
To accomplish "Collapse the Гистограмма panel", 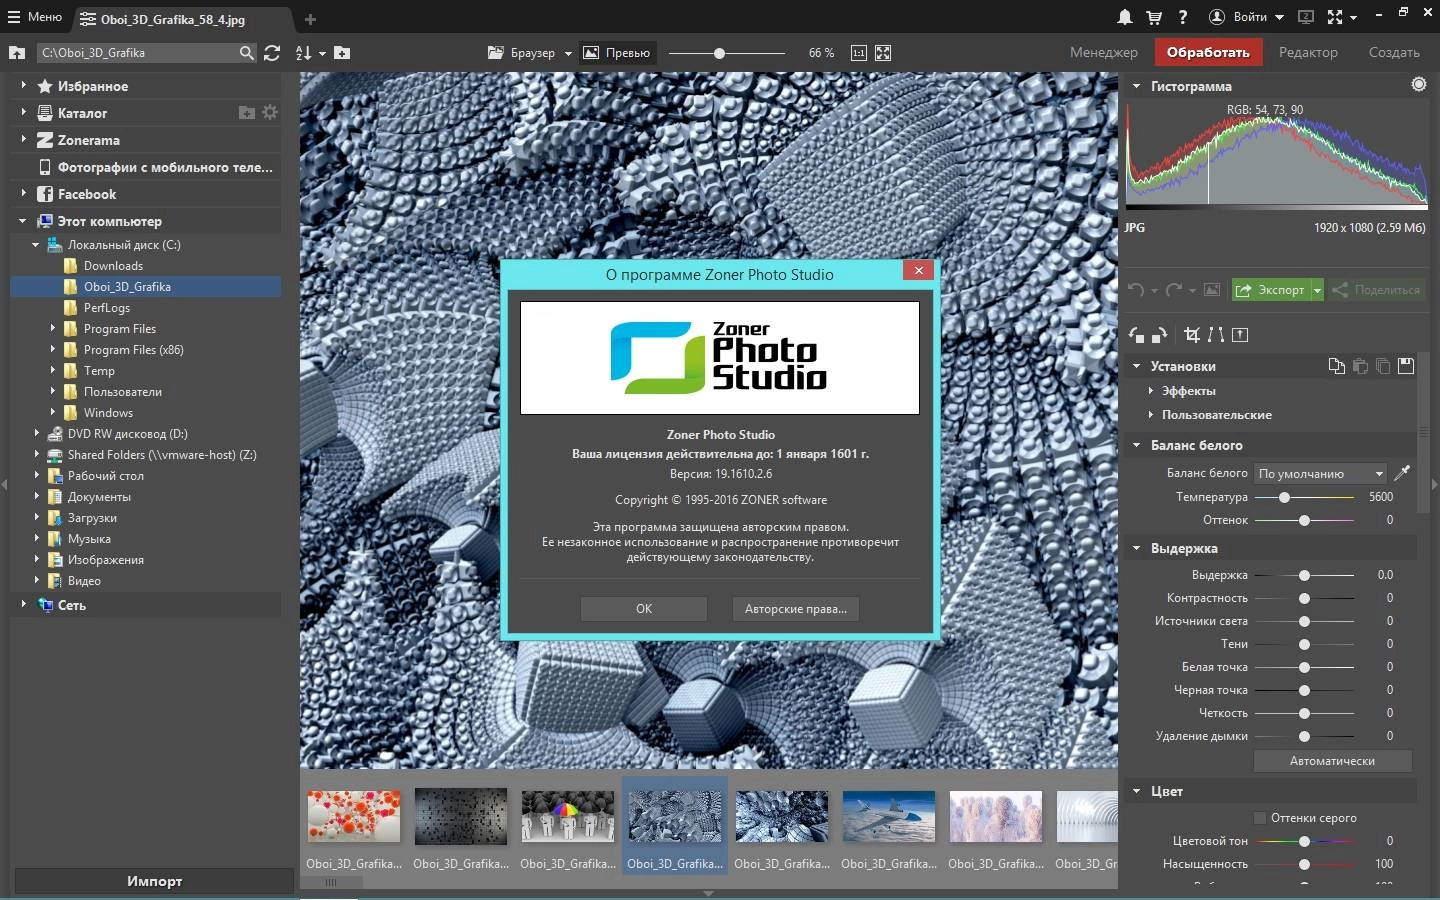I will [1136, 86].
